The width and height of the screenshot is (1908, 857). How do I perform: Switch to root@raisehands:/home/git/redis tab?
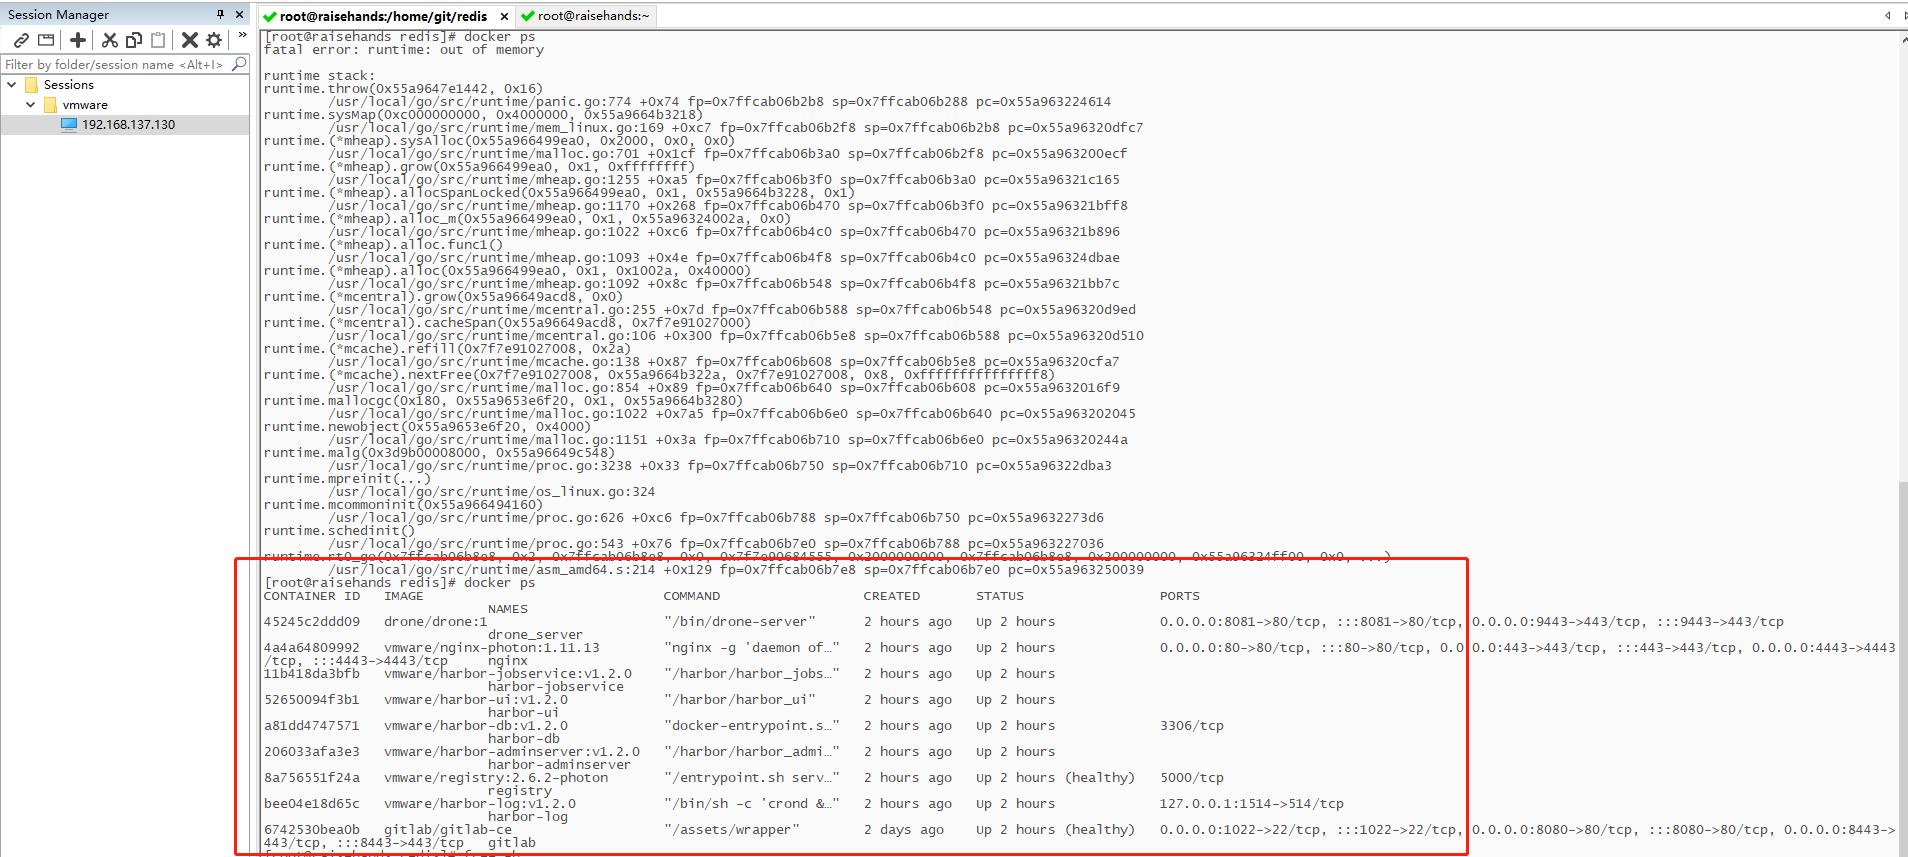pos(383,16)
